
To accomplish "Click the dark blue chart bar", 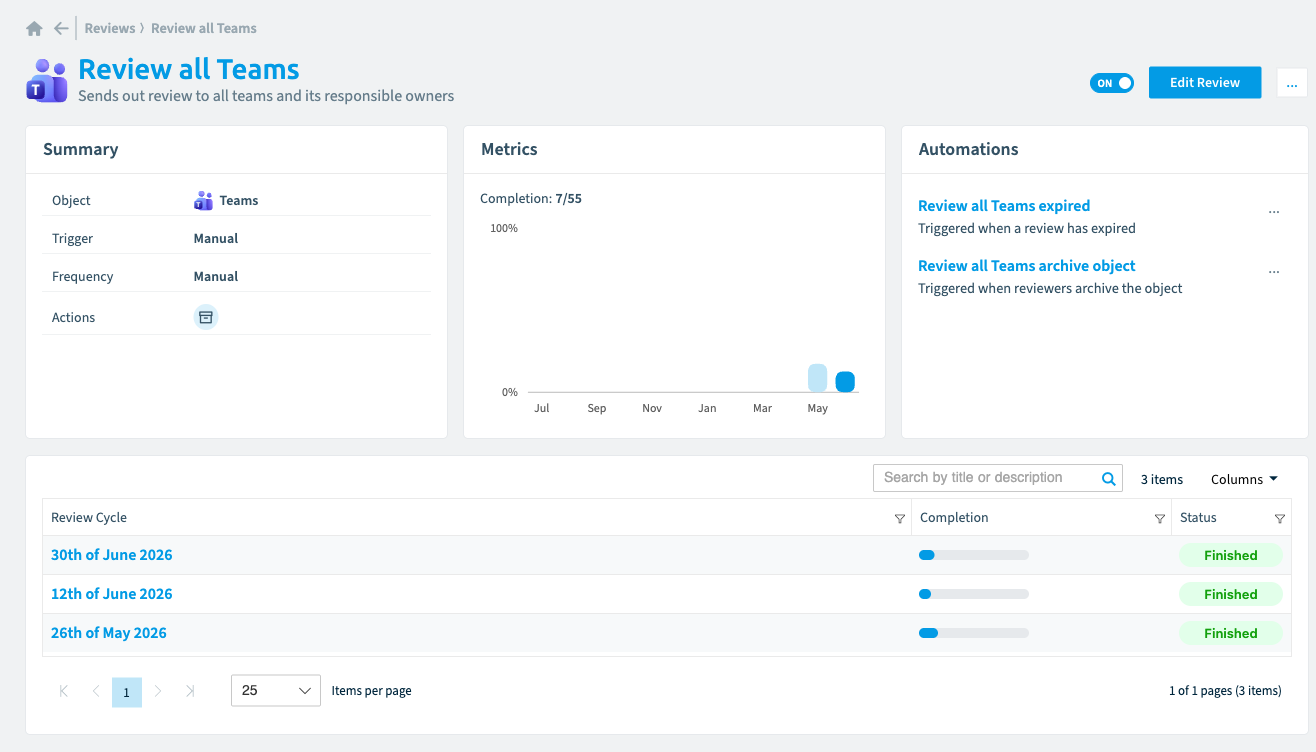I will [x=845, y=382].
